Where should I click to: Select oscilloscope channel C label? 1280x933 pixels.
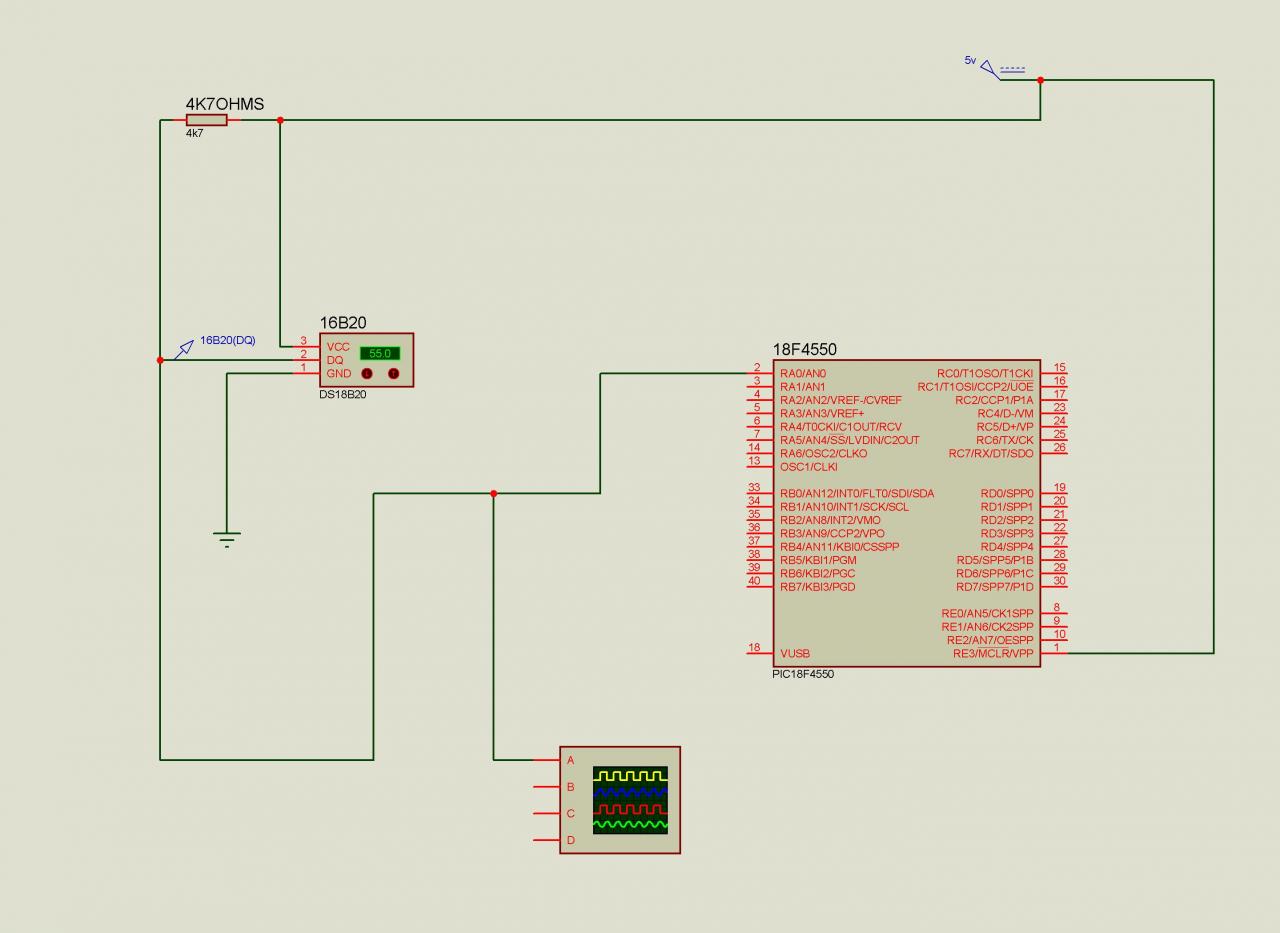pyautogui.click(x=571, y=813)
